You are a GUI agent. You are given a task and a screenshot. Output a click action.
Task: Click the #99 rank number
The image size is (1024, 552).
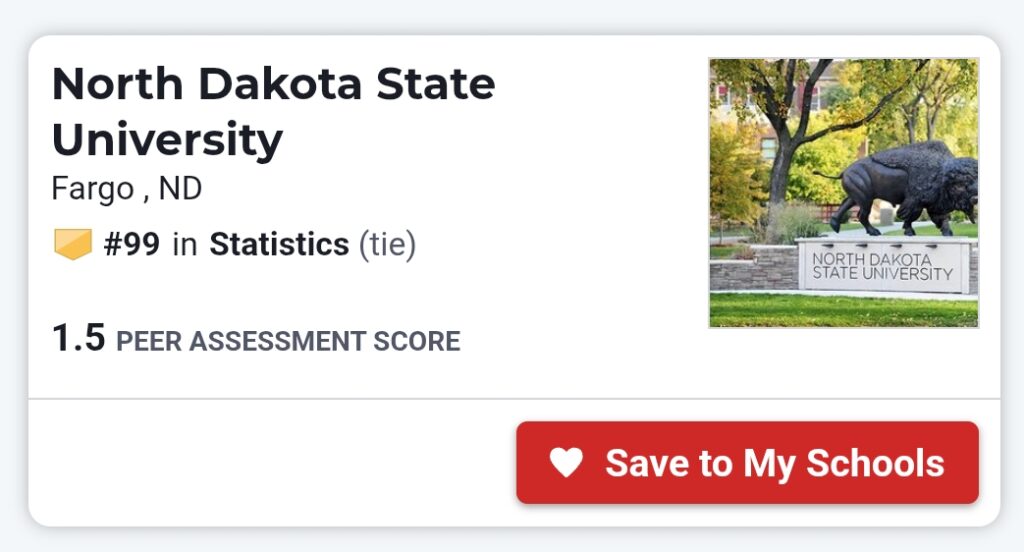point(132,244)
